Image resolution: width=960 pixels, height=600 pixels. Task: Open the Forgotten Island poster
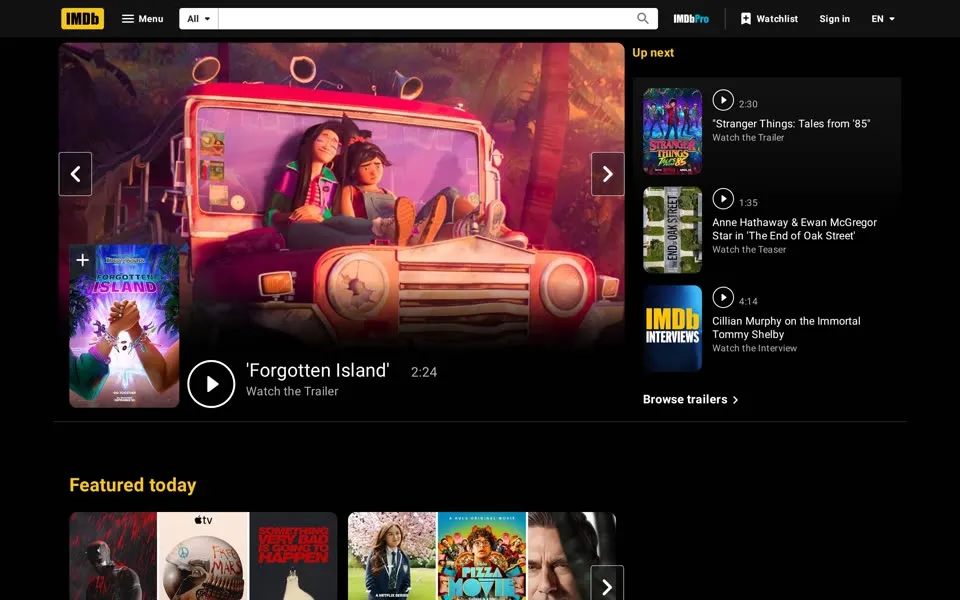pyautogui.click(x=124, y=326)
